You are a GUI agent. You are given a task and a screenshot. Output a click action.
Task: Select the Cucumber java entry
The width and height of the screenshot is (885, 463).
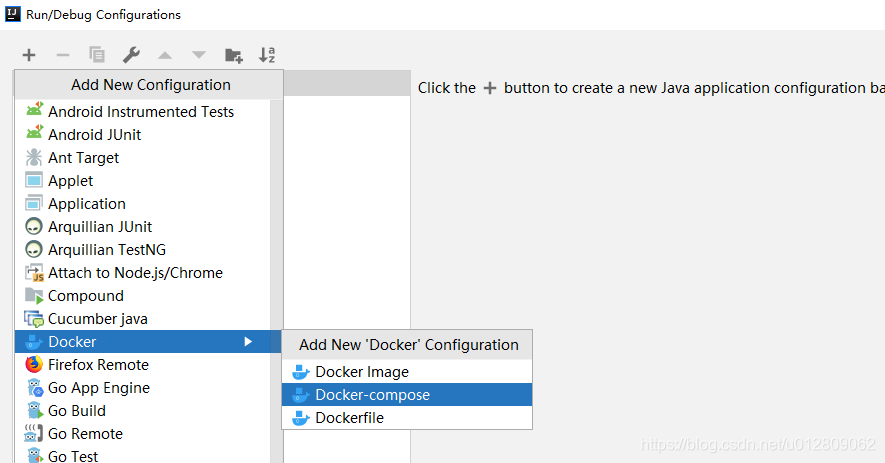coord(97,319)
